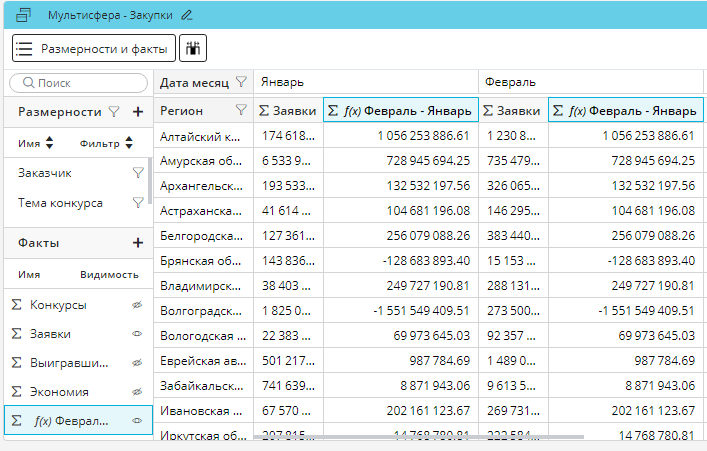Sort dimensions by the Имя column arrows
This screenshot has height=451, width=707.
[50, 144]
